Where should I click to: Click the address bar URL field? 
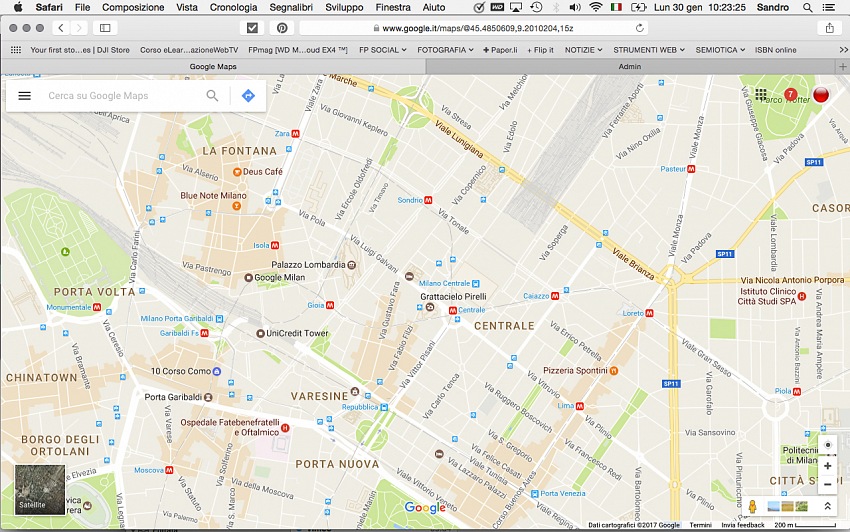click(x=473, y=28)
